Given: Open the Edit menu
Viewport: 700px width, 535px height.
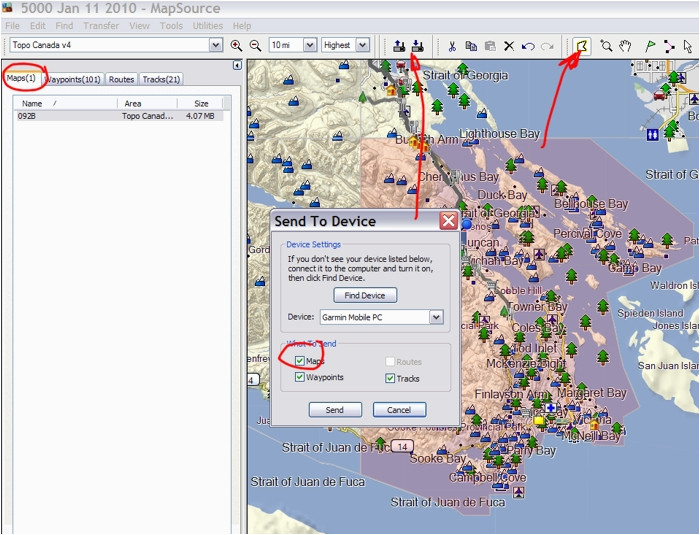Looking at the screenshot, I should tap(38, 26).
